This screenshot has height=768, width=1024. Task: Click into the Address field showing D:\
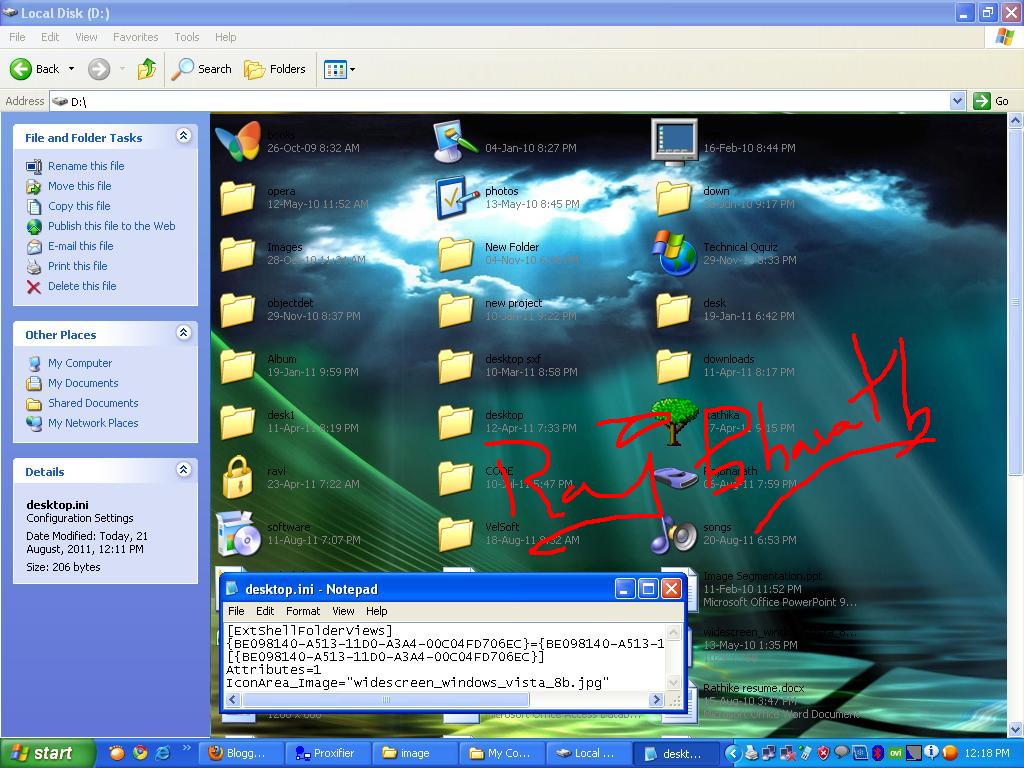pos(500,101)
